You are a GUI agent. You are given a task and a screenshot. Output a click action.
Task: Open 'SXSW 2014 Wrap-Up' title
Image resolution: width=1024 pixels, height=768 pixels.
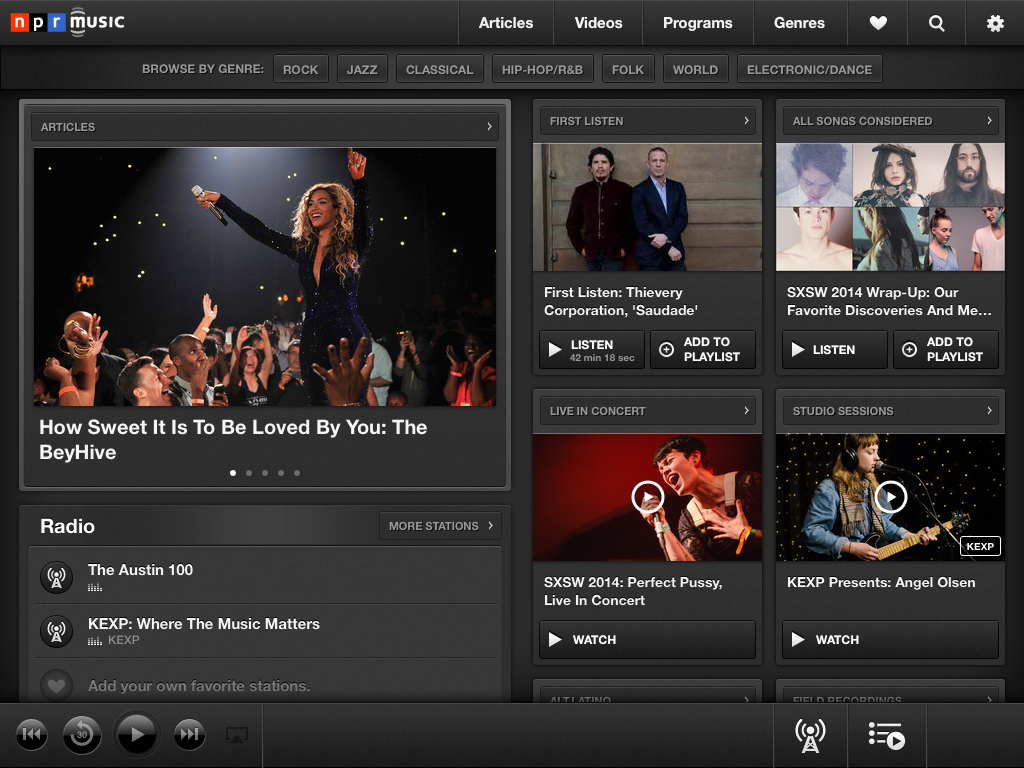tap(889, 301)
